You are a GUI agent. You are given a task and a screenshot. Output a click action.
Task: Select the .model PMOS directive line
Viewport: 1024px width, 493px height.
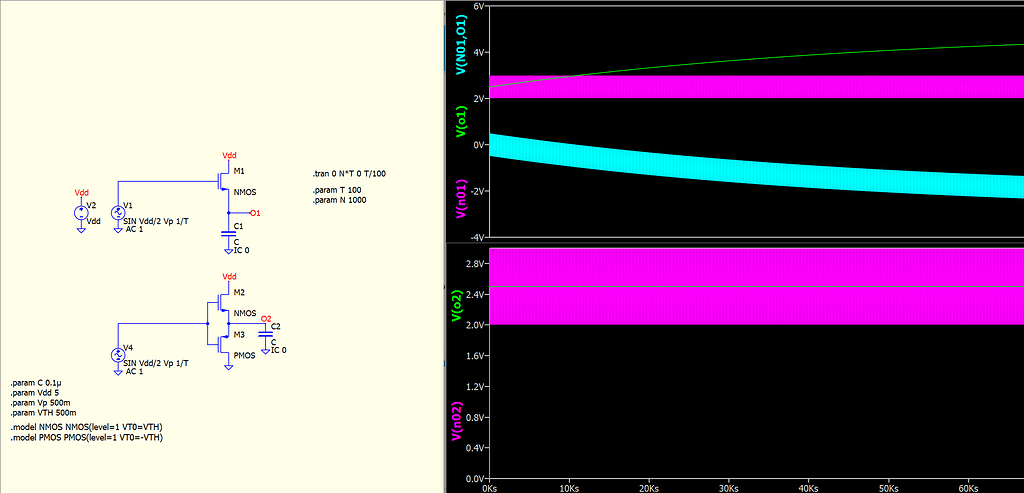coord(86,438)
